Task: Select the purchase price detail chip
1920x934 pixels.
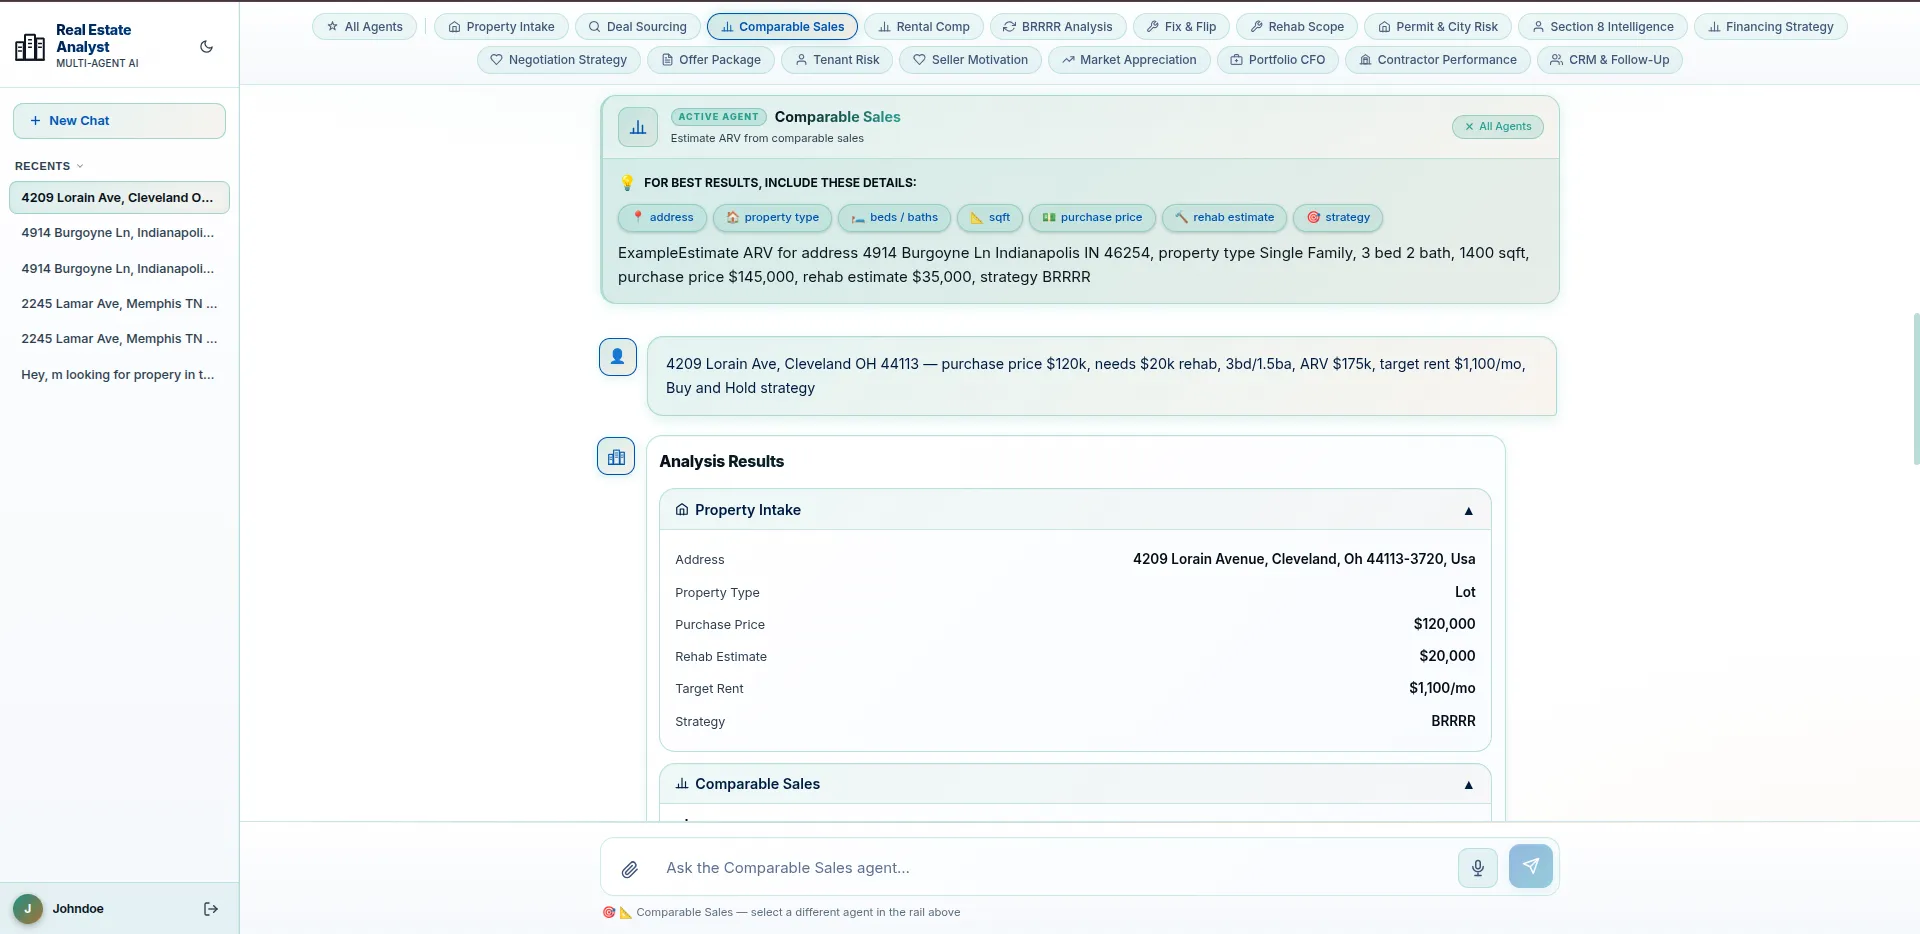Action: coord(1092,218)
